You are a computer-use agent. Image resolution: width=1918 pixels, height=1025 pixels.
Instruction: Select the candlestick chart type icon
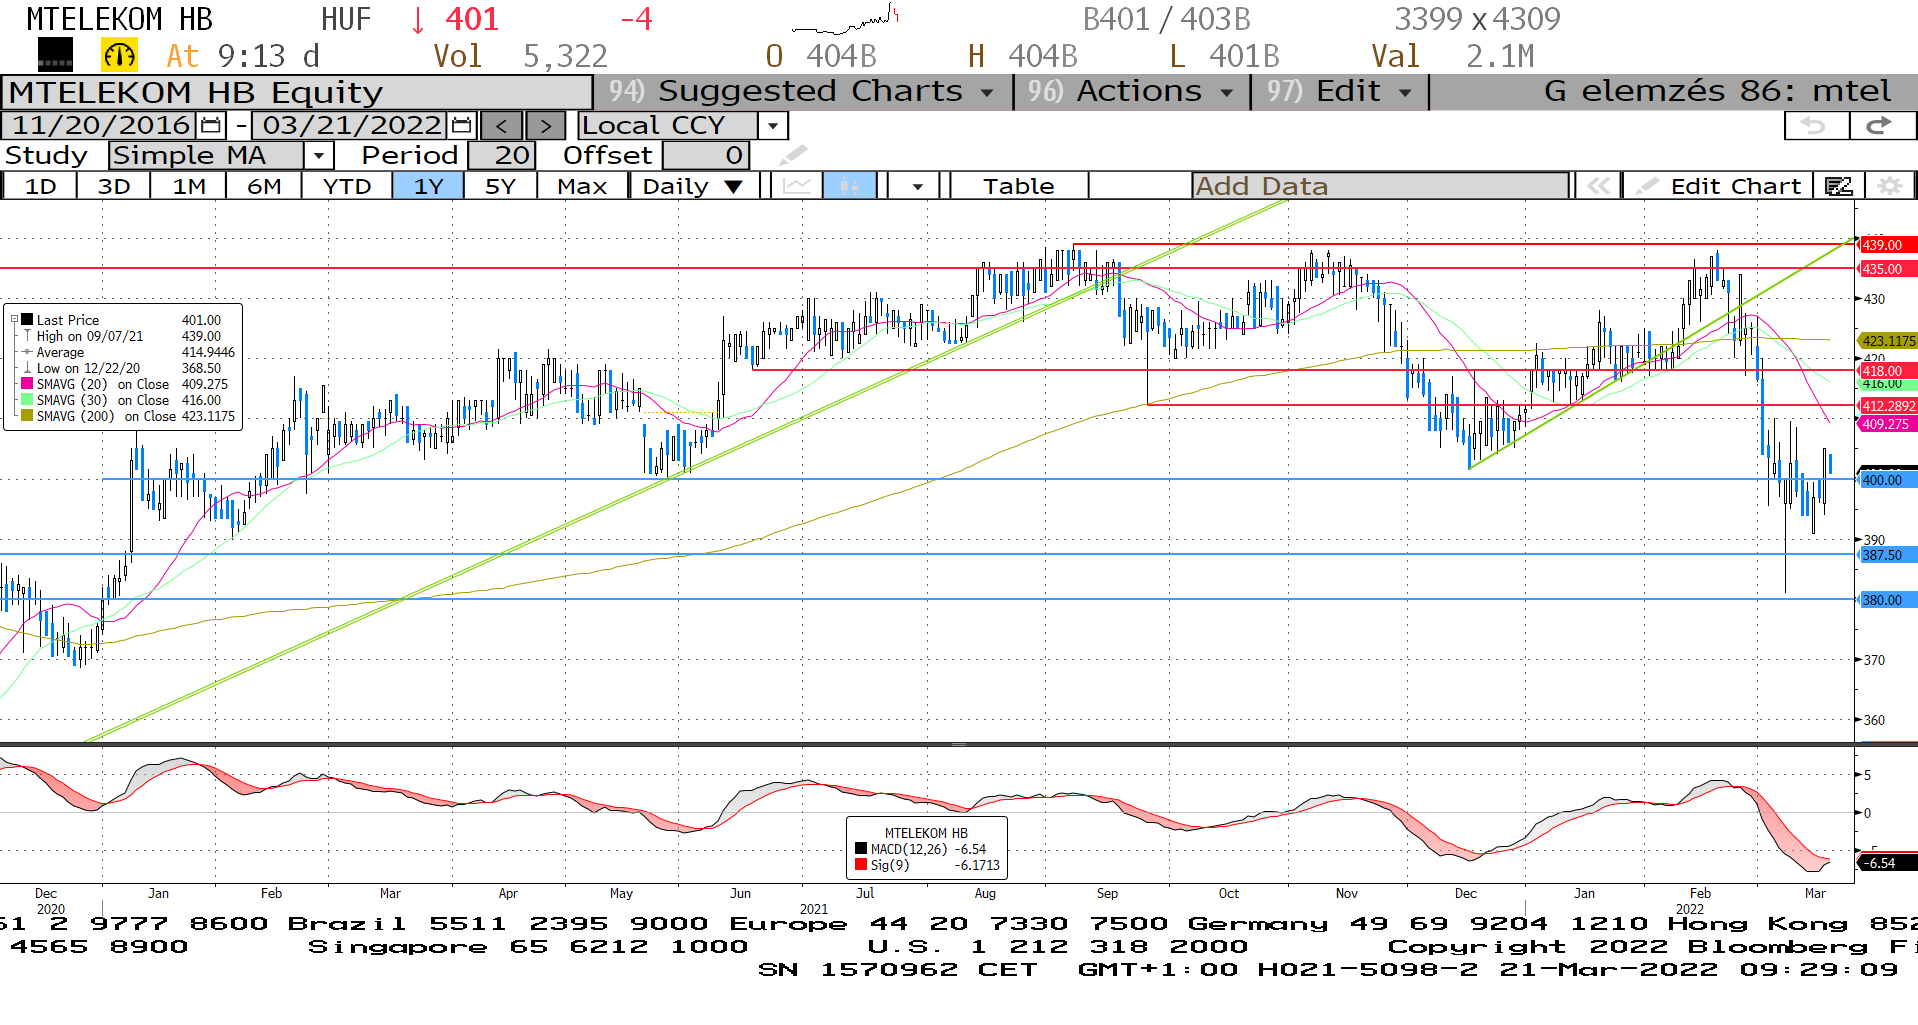(x=850, y=186)
